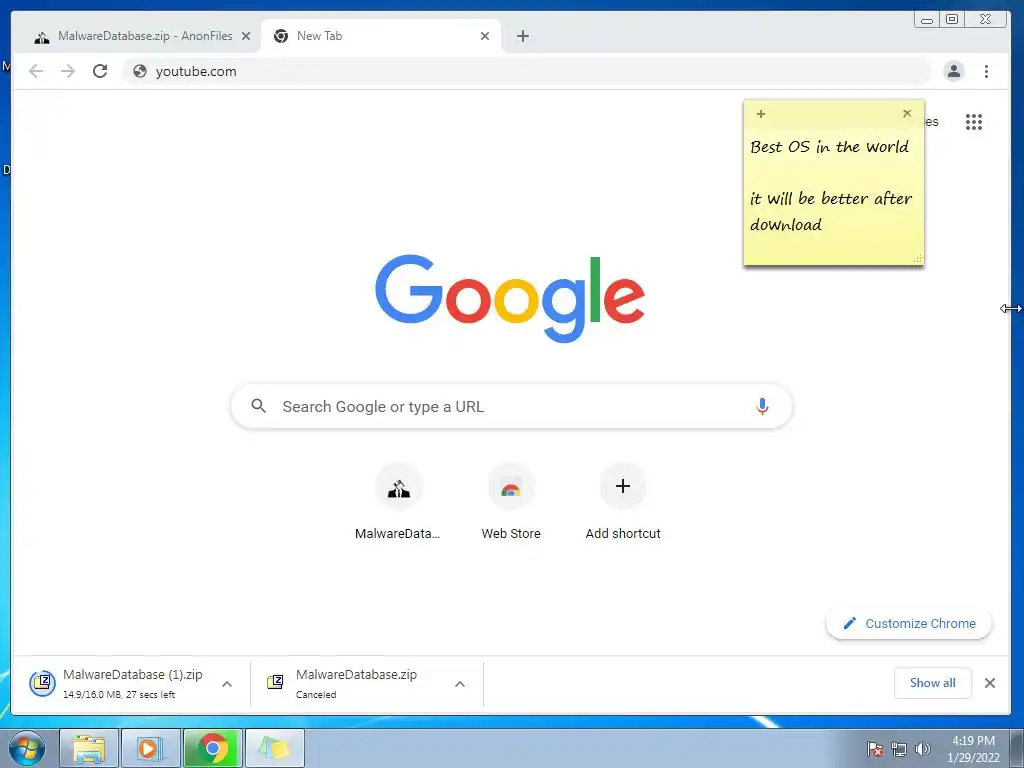Click the browser forward arrow
Image resolution: width=1024 pixels, height=768 pixels.
pos(68,71)
